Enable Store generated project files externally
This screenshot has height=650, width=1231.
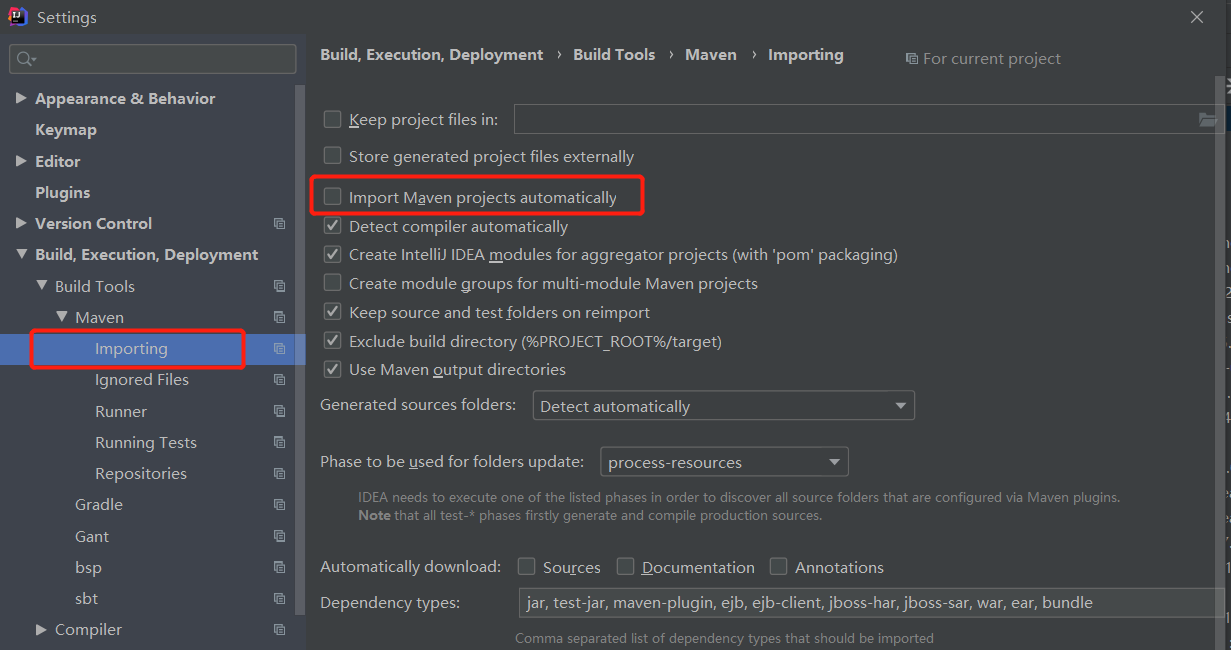click(332, 156)
